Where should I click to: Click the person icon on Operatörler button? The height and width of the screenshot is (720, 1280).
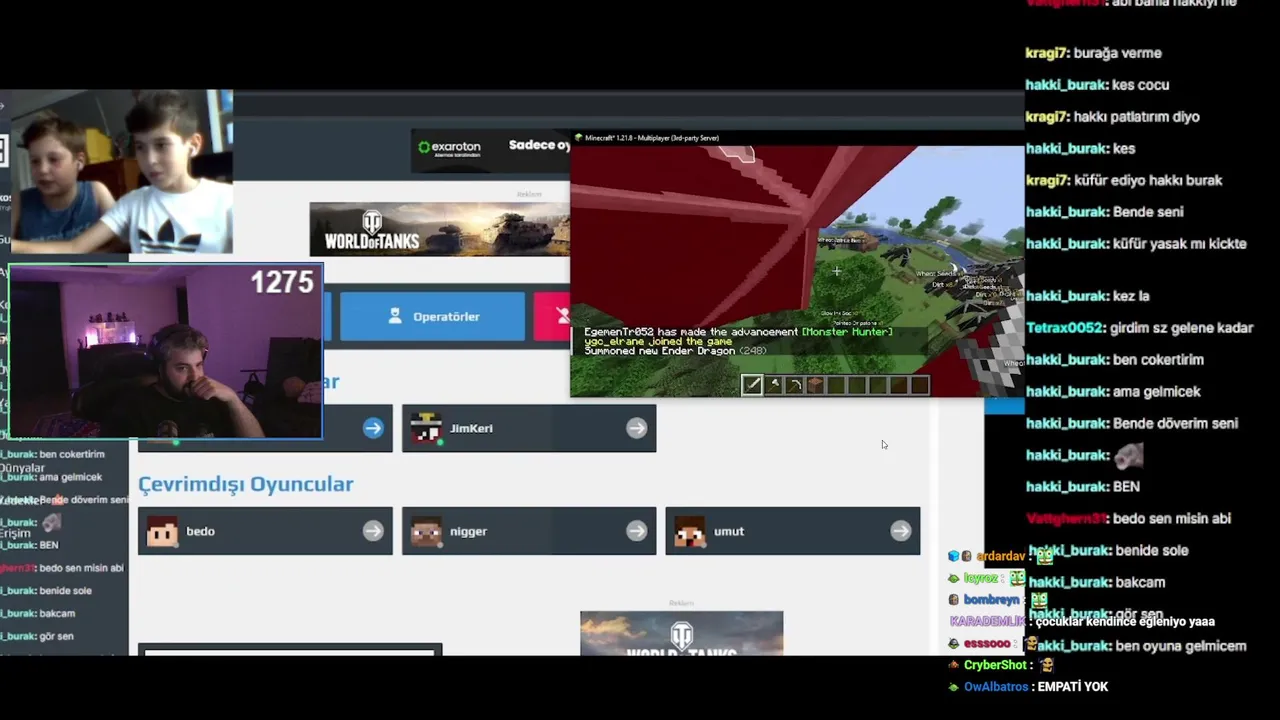pos(394,316)
